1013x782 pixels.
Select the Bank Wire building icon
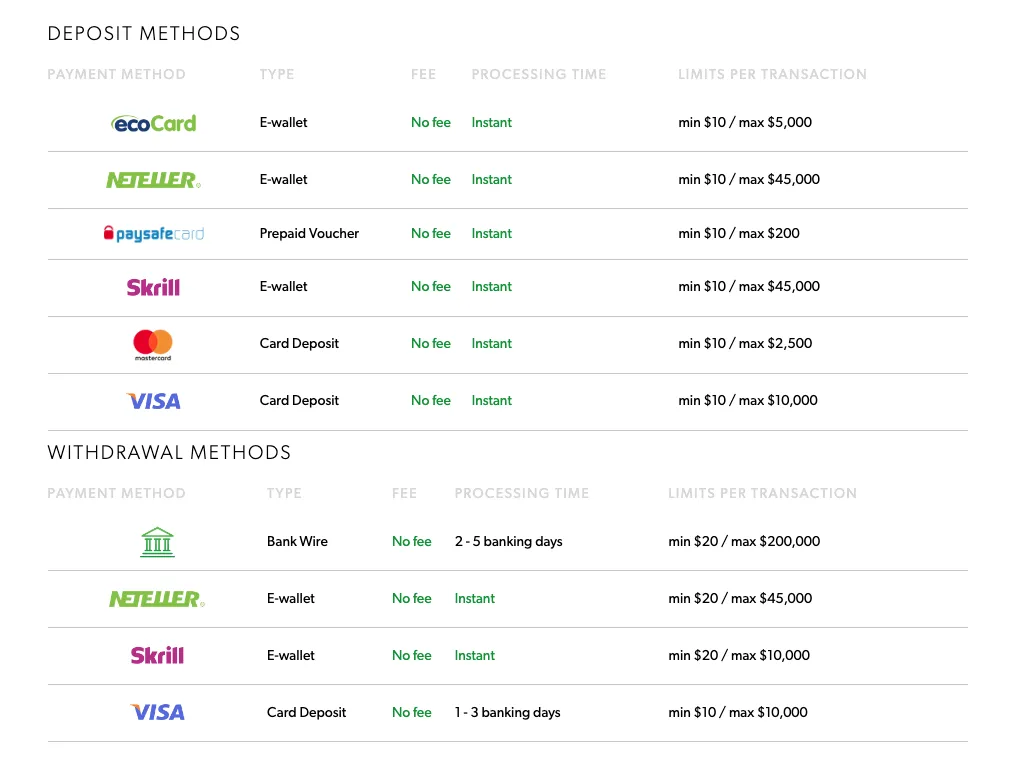coord(157,542)
